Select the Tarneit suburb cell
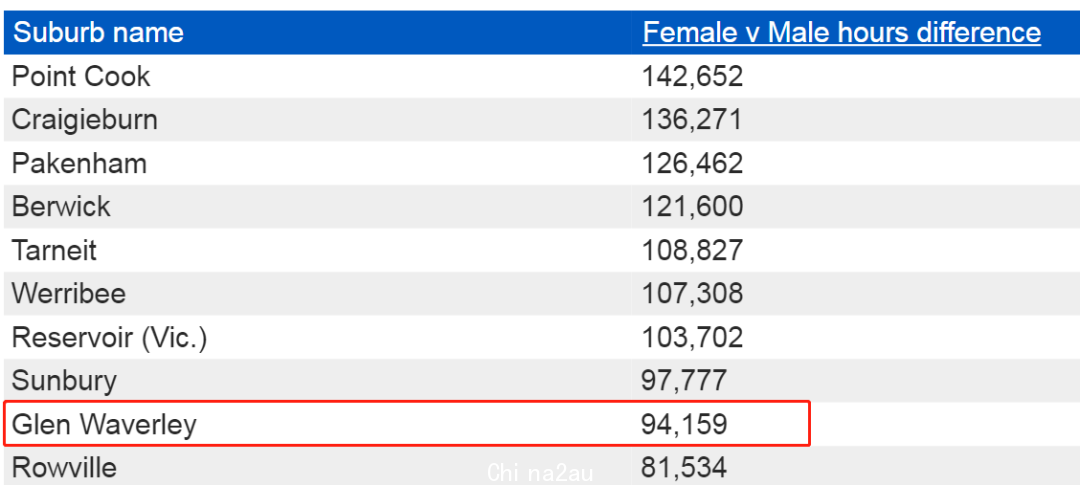 [54, 250]
